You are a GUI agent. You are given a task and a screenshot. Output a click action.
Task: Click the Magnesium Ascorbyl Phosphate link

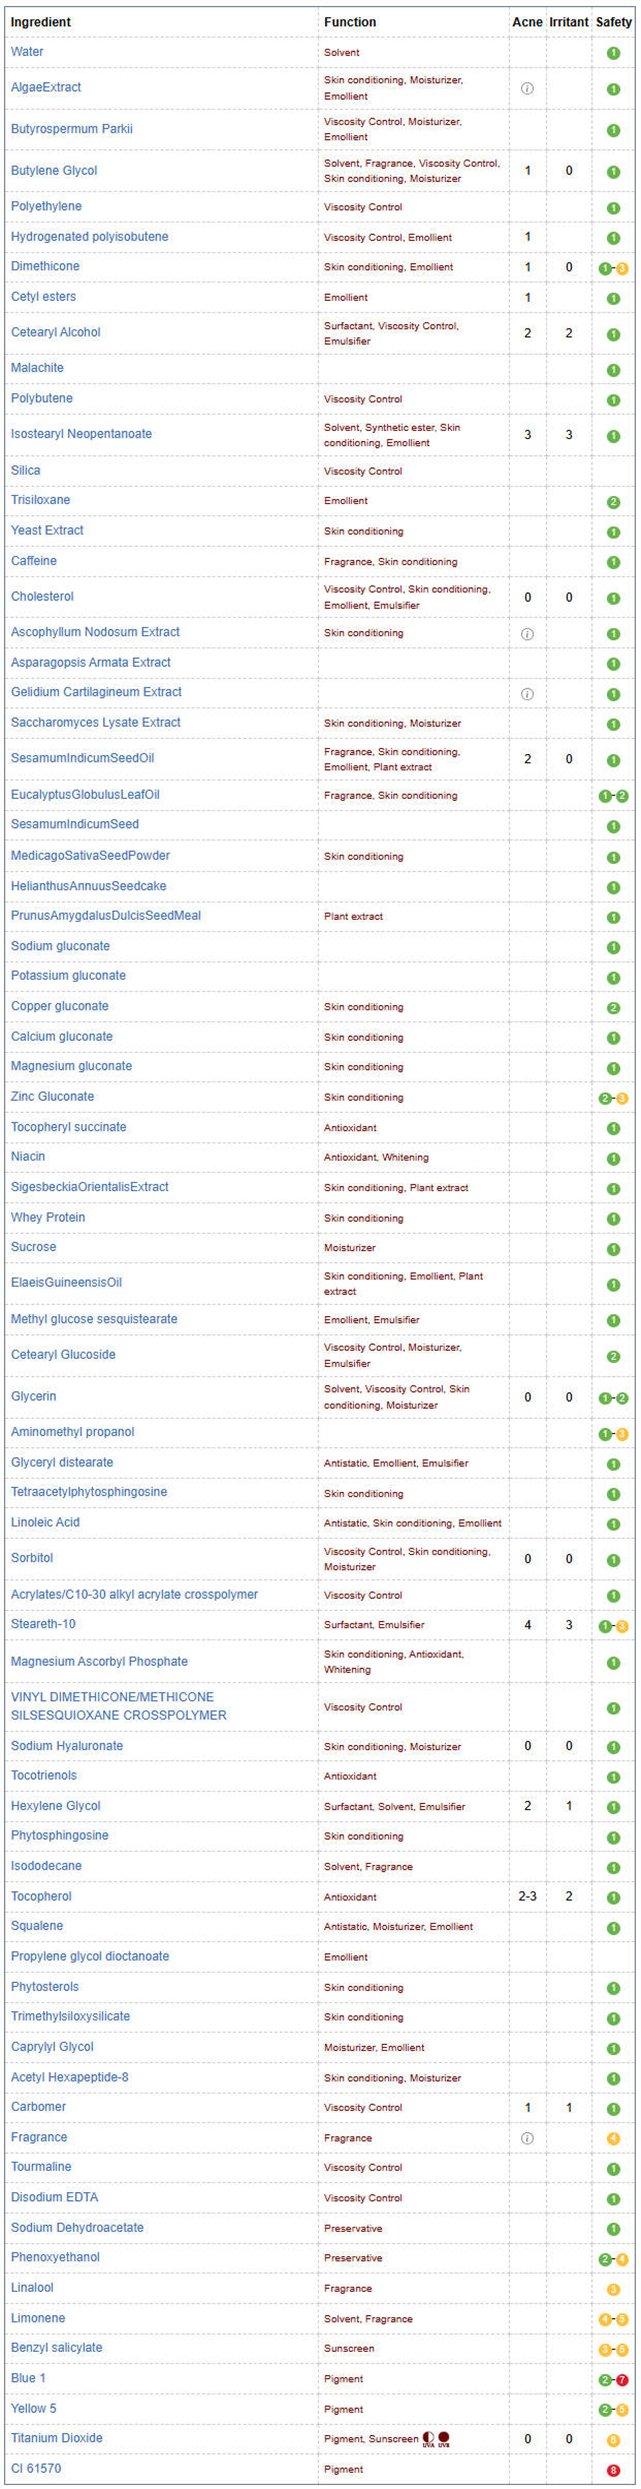99,1662
